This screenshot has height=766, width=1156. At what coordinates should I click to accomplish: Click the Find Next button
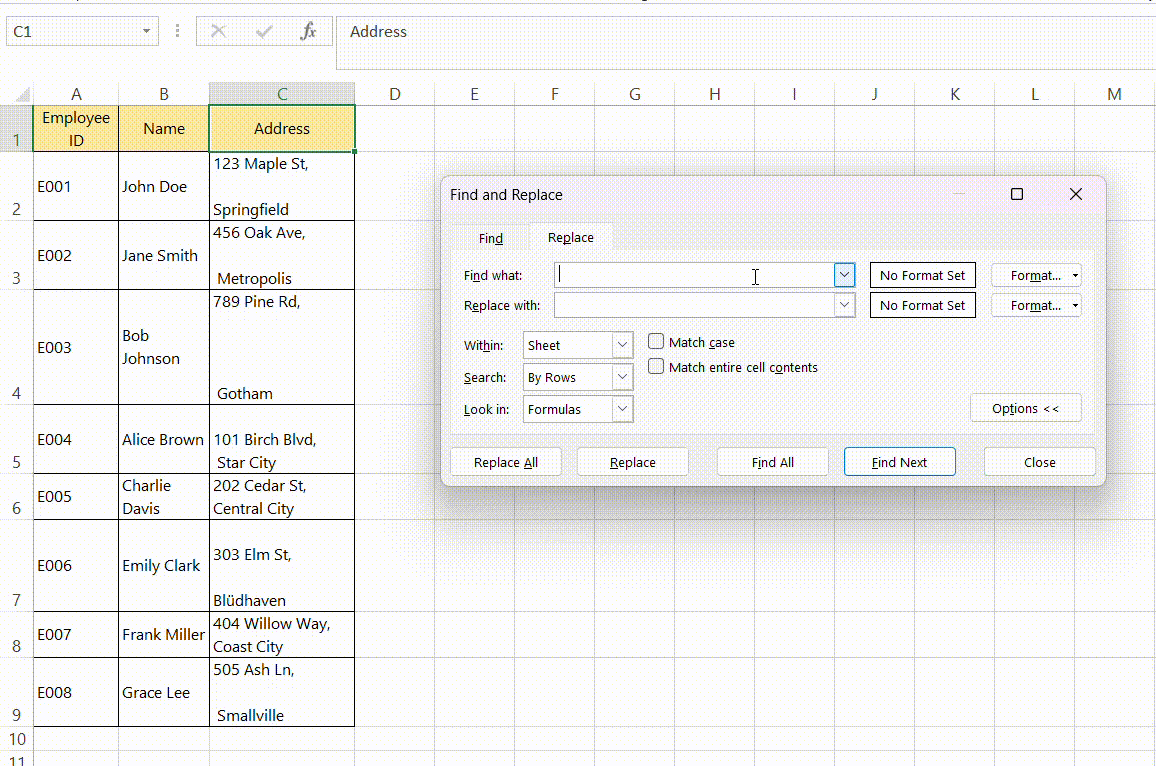(899, 462)
